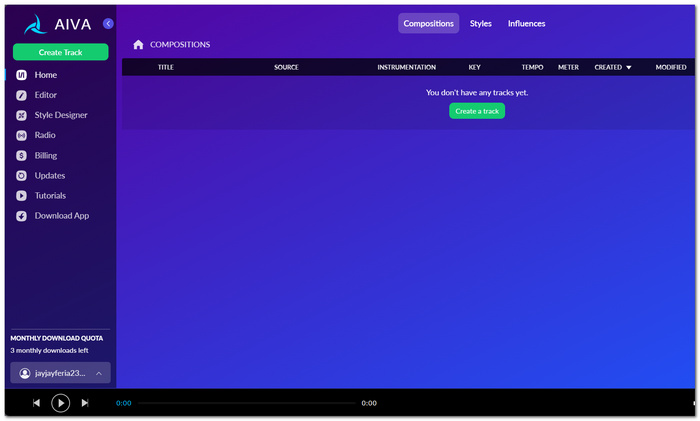The image size is (700, 421).
Task: Click the AIVA logo icon
Action: point(35,24)
